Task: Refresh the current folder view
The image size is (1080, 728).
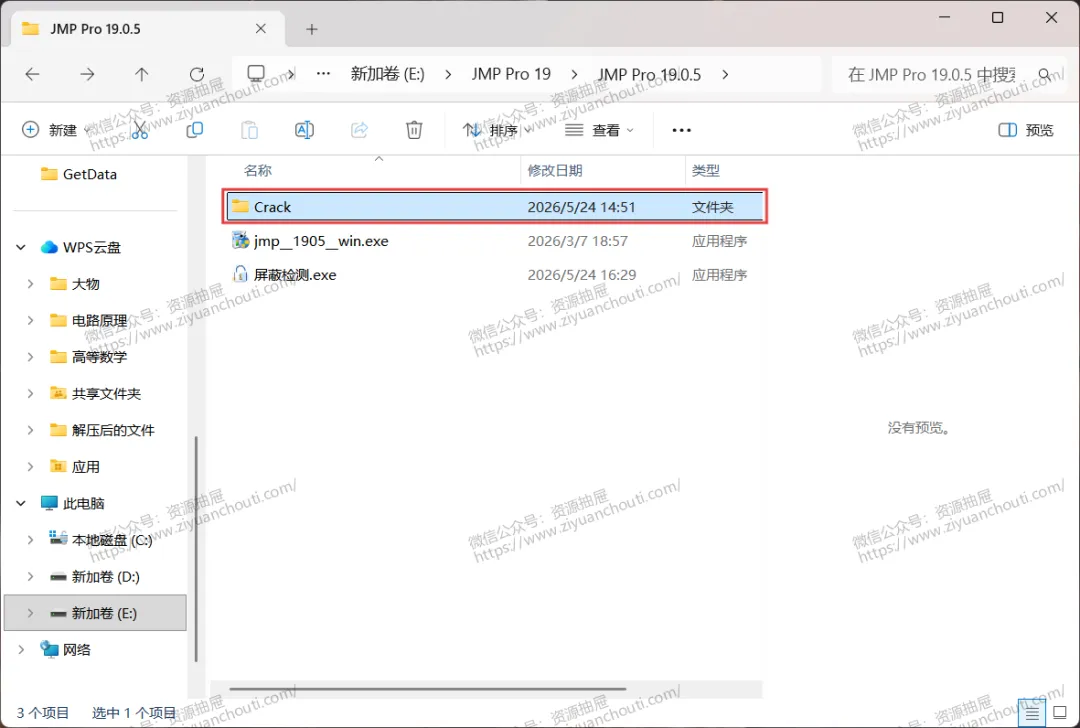Action: click(196, 74)
